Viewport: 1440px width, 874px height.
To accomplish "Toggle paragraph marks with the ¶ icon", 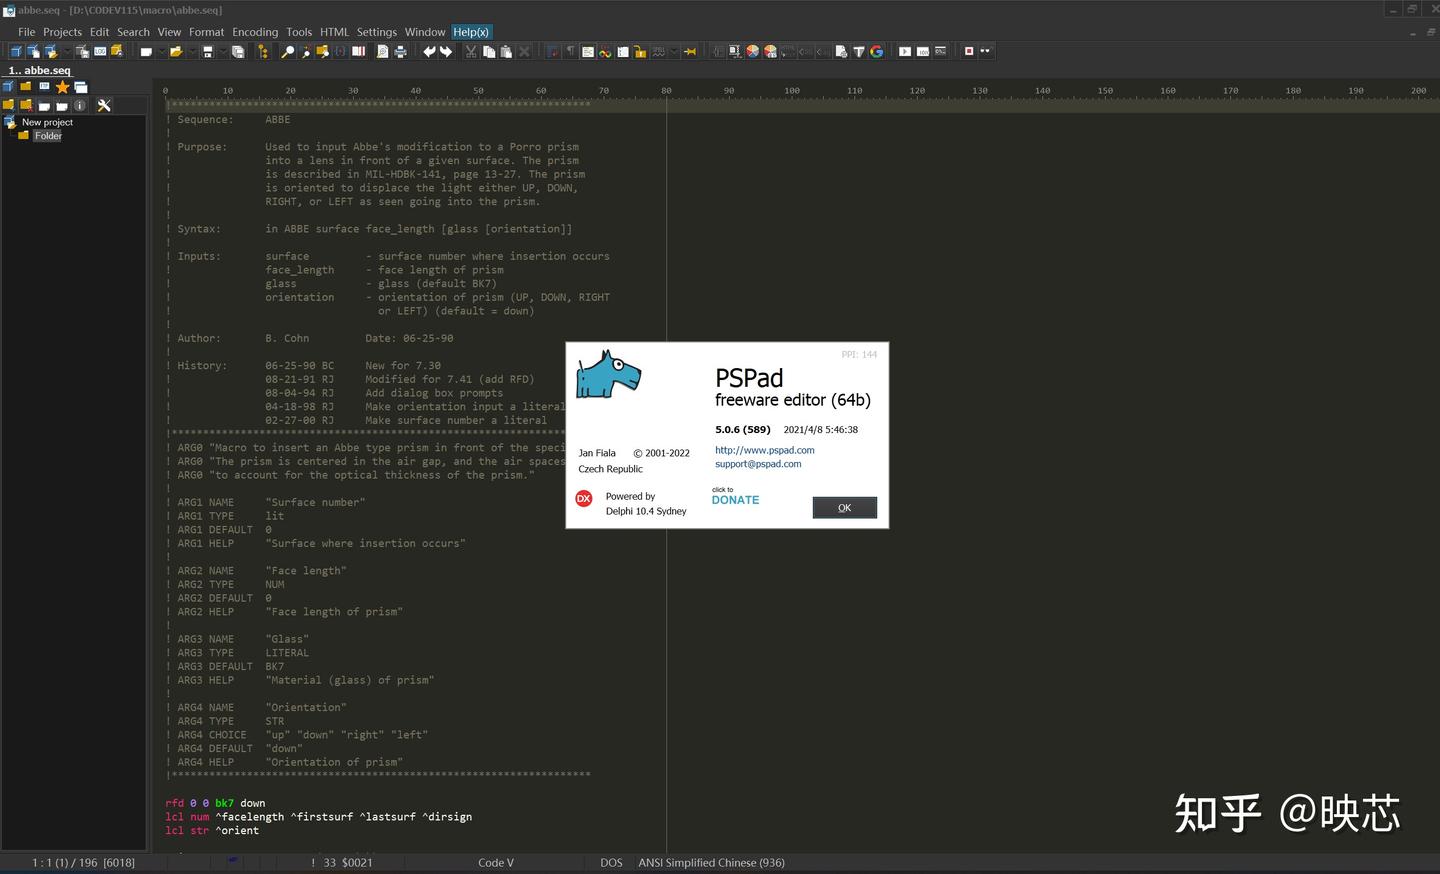I will (571, 52).
